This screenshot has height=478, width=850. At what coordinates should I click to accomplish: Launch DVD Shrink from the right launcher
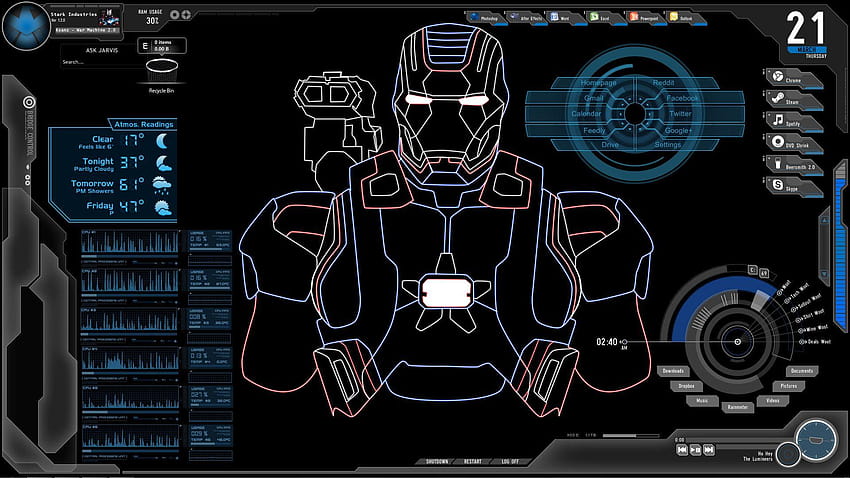[x=793, y=143]
